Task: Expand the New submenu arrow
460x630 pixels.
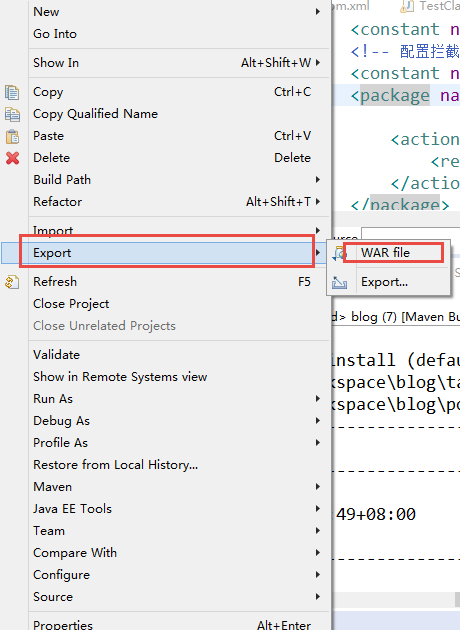Action: [x=318, y=12]
